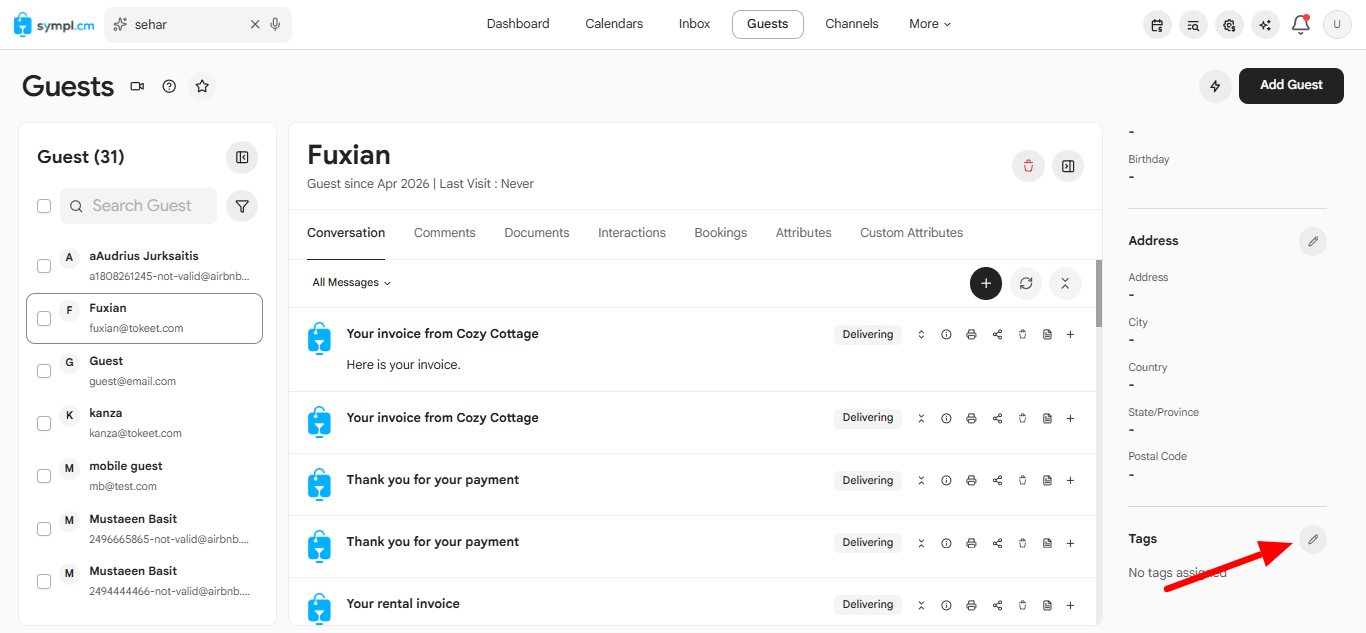Image resolution: width=1366 pixels, height=633 pixels.
Task: View the Bookings tab
Action: [721, 233]
